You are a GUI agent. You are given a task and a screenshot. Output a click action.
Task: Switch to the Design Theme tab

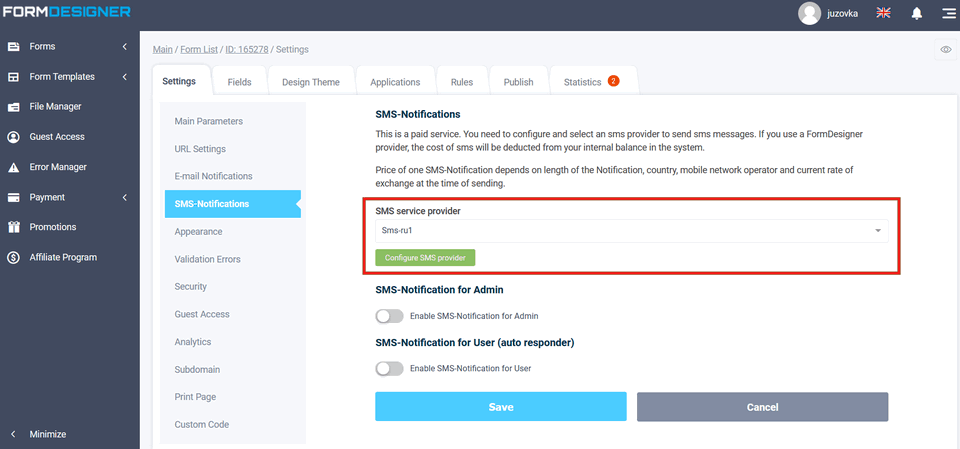[x=310, y=82]
